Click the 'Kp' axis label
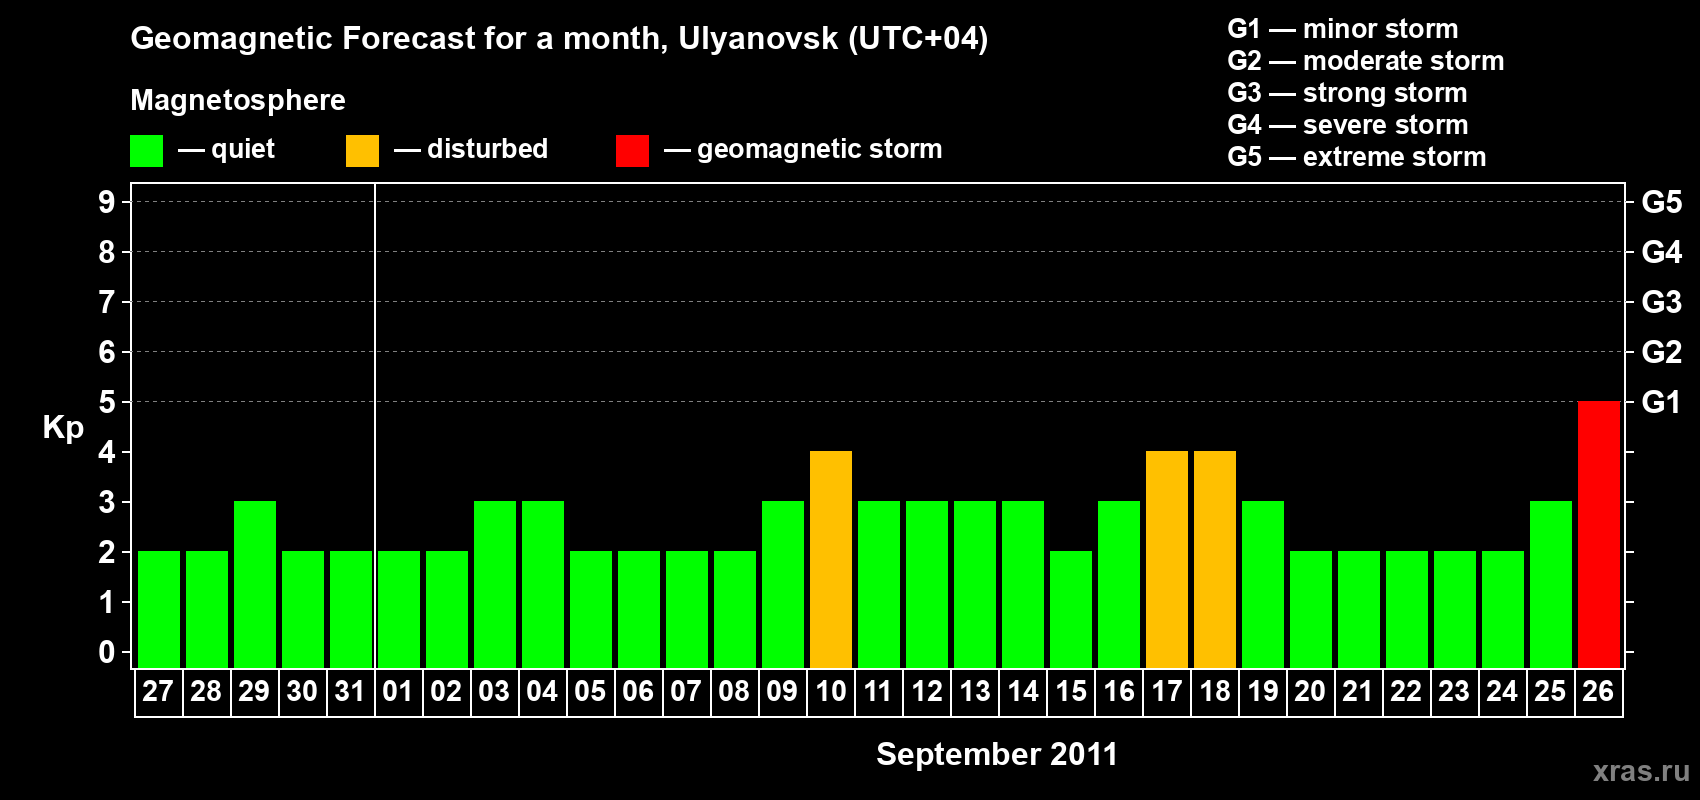Image resolution: width=1700 pixels, height=800 pixels. click(x=63, y=427)
